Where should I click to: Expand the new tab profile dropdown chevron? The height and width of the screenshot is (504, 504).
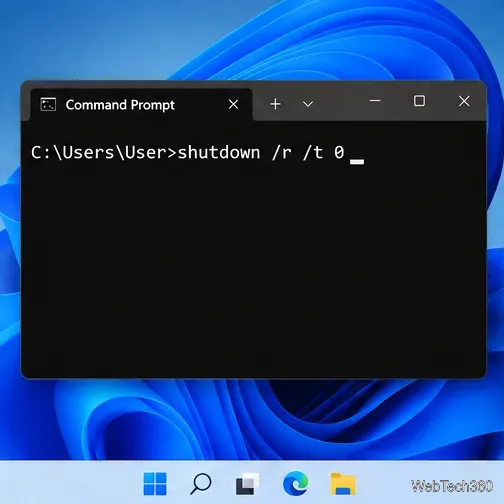click(308, 104)
